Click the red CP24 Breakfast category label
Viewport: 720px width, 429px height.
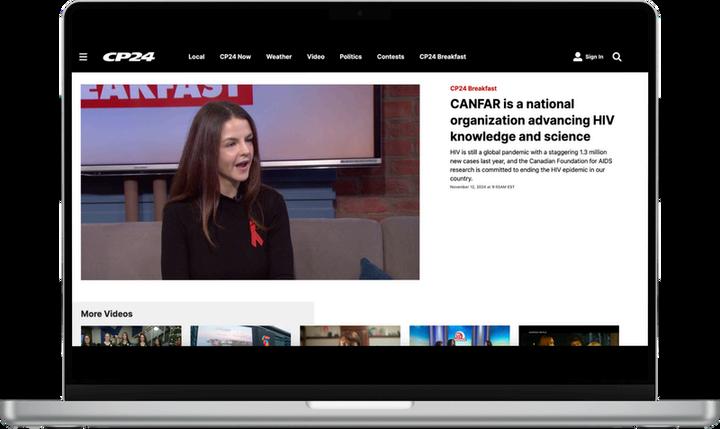click(x=473, y=88)
